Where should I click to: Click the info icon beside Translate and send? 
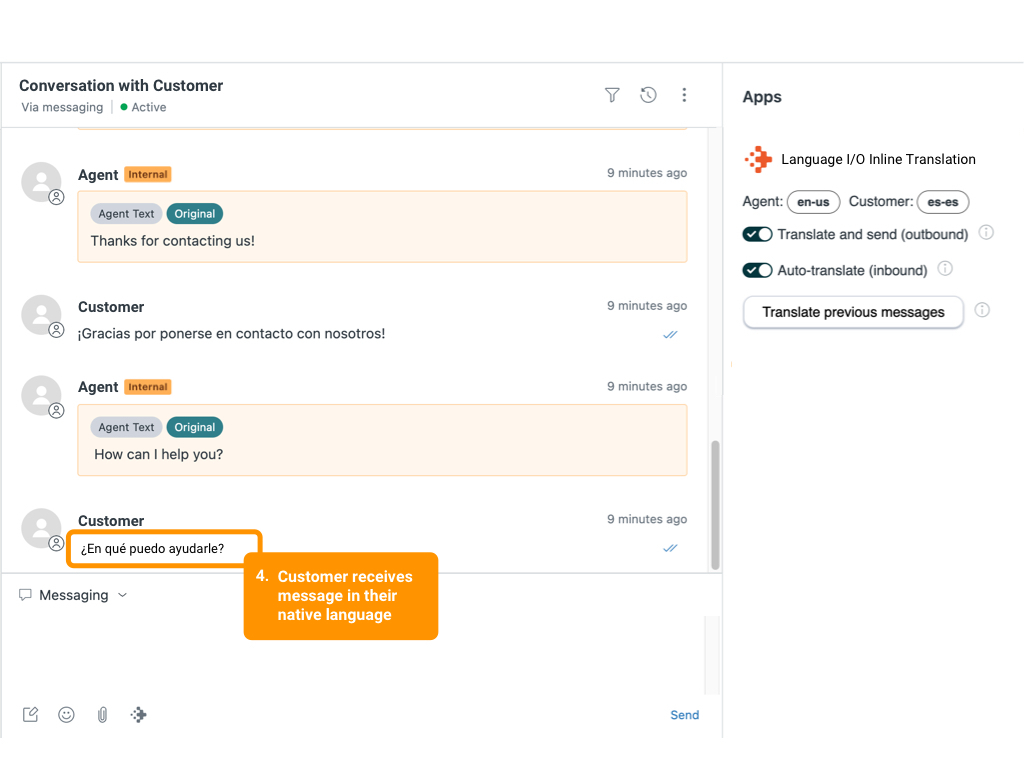coord(986,232)
